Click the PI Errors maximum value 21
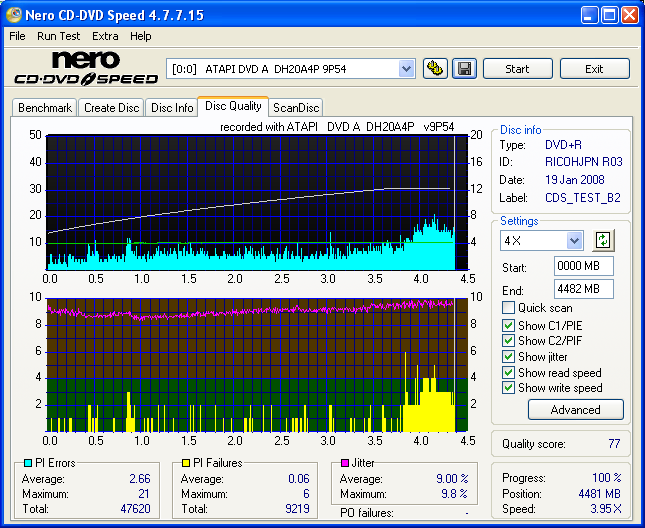The width and height of the screenshot is (645, 528). tap(144, 494)
